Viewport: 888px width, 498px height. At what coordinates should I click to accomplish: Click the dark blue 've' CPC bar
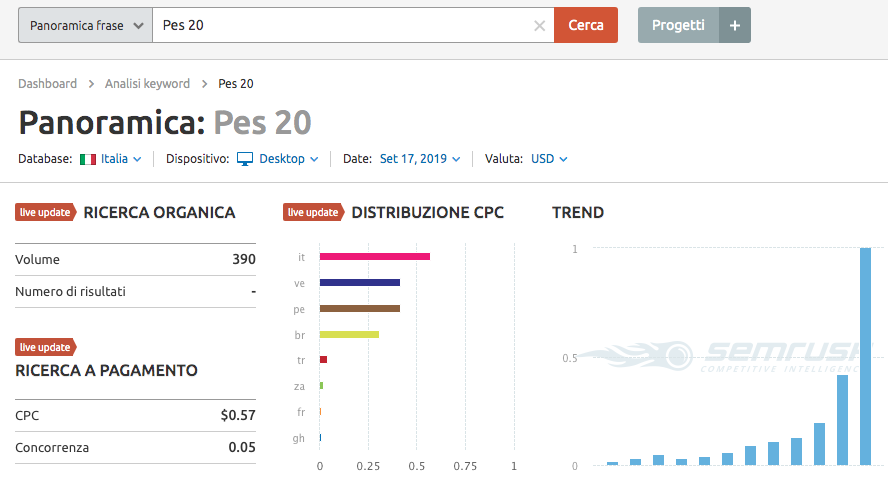point(360,283)
